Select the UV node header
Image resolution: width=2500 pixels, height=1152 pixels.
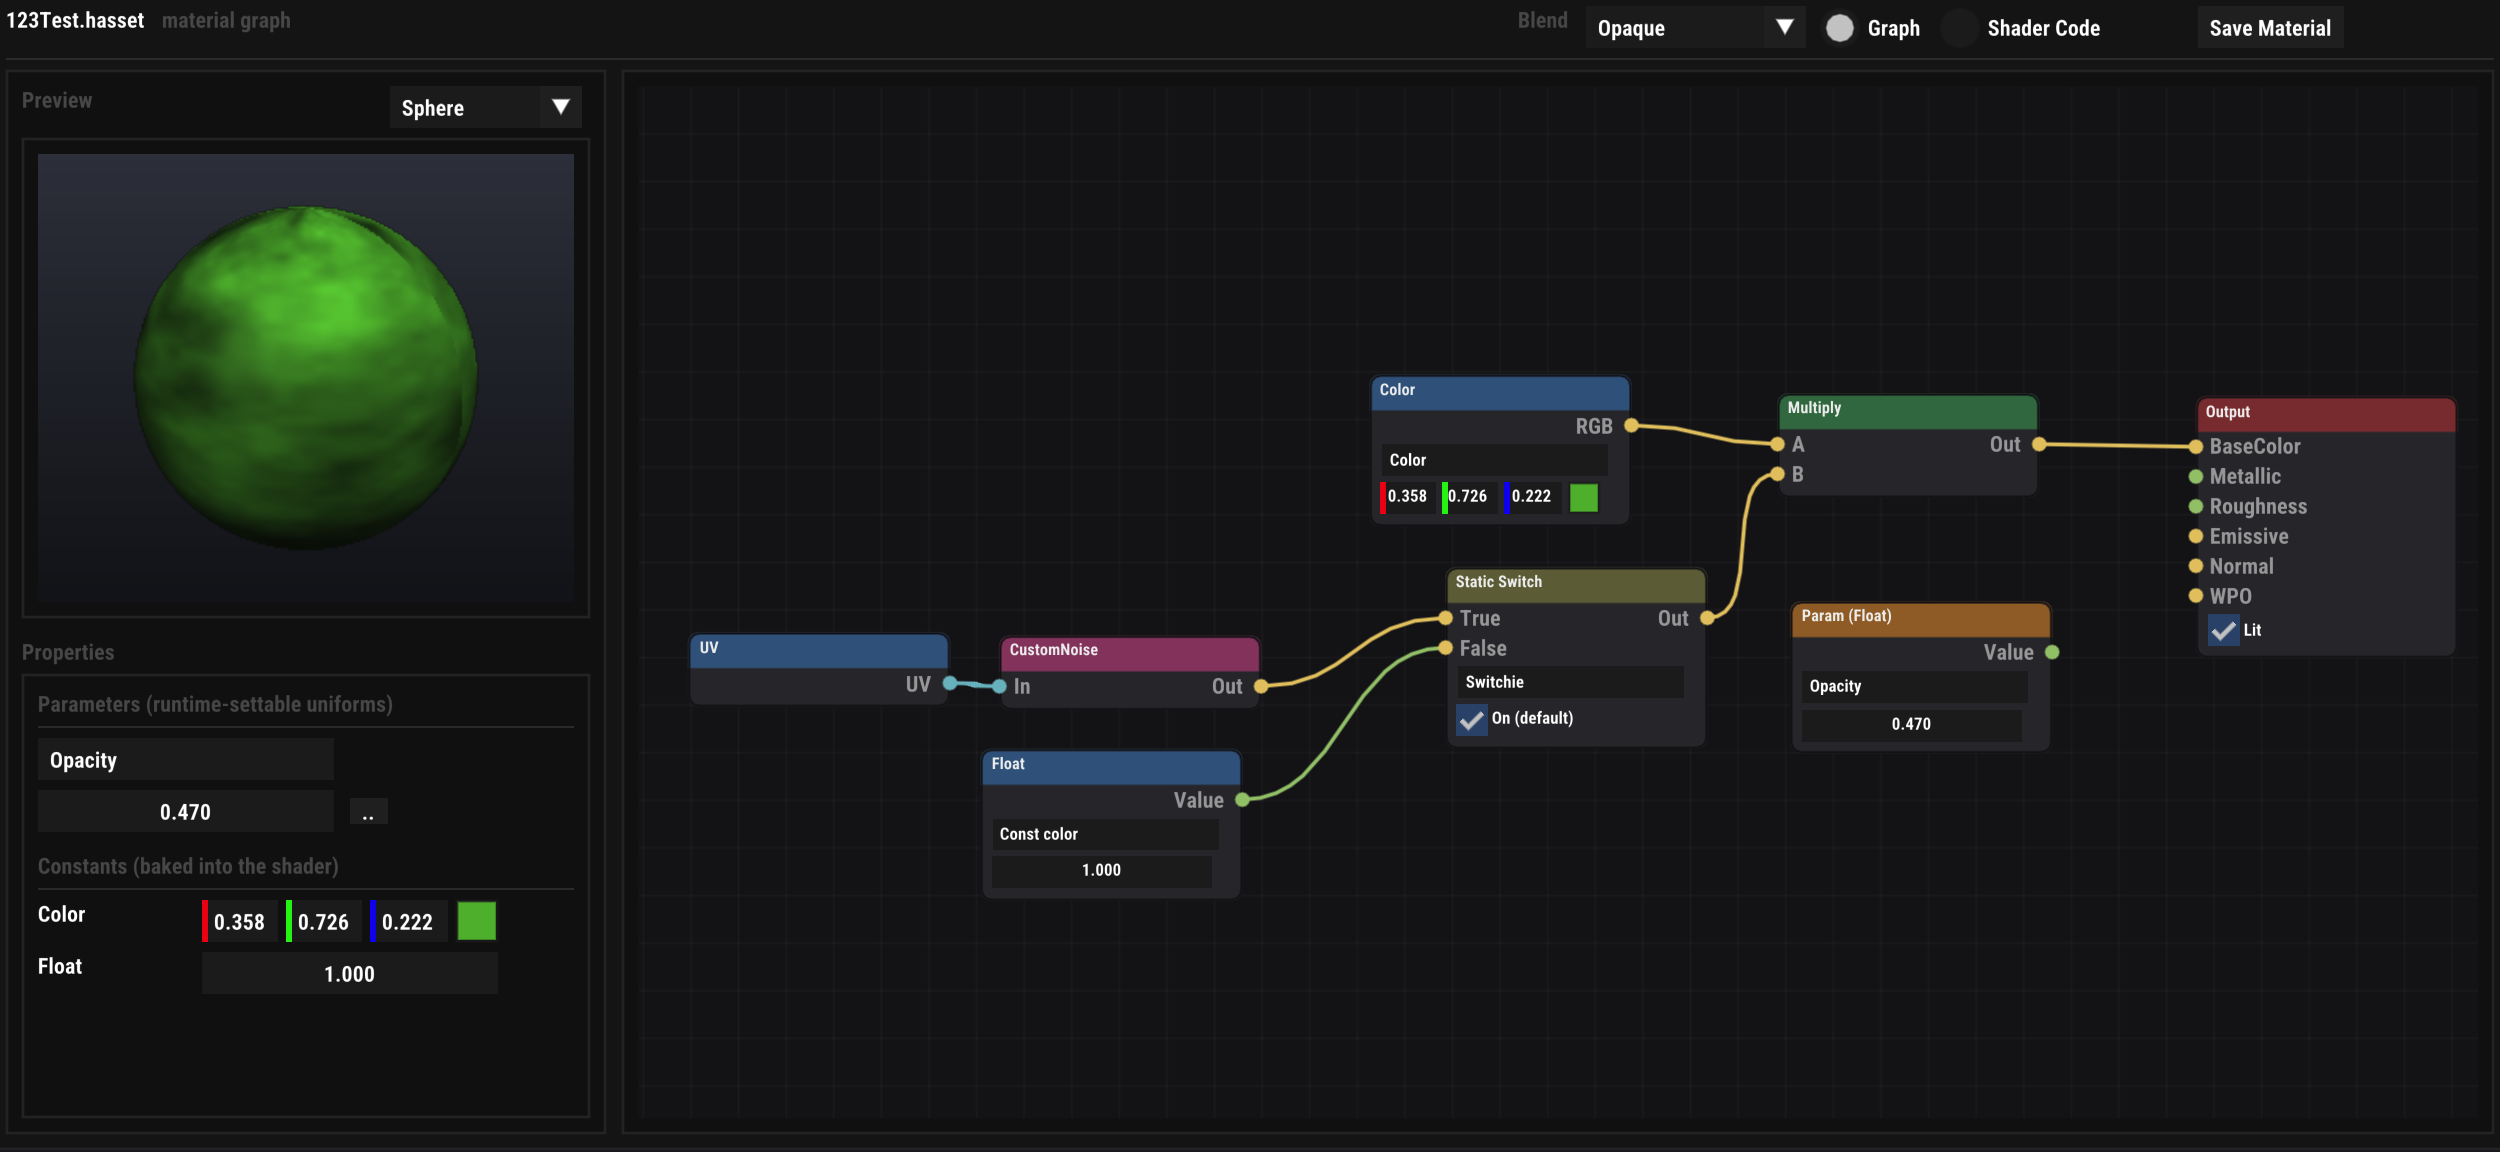pyautogui.click(x=820, y=650)
